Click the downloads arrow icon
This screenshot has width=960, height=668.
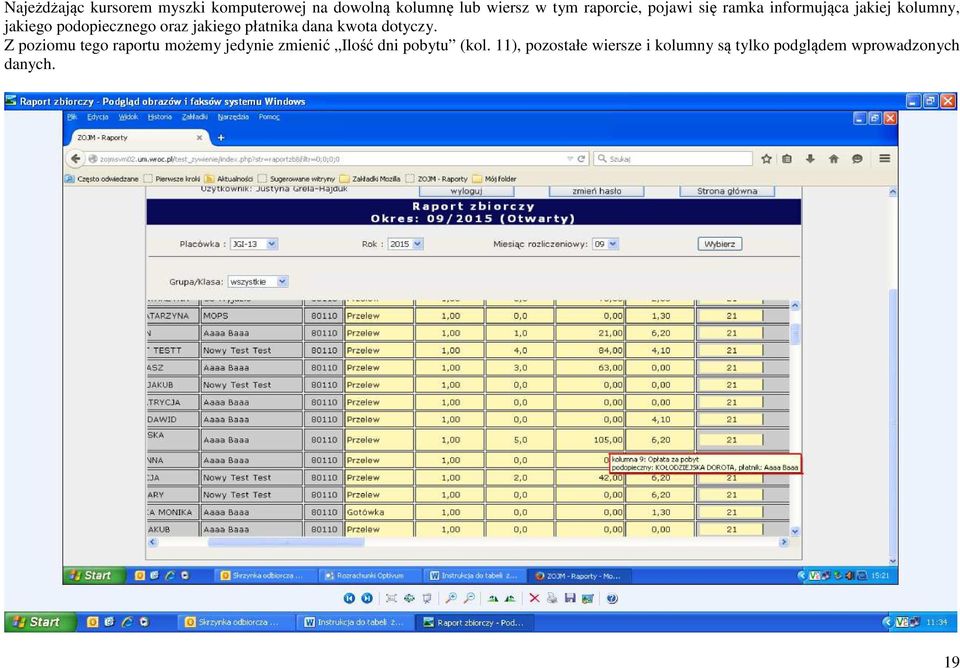(810, 159)
